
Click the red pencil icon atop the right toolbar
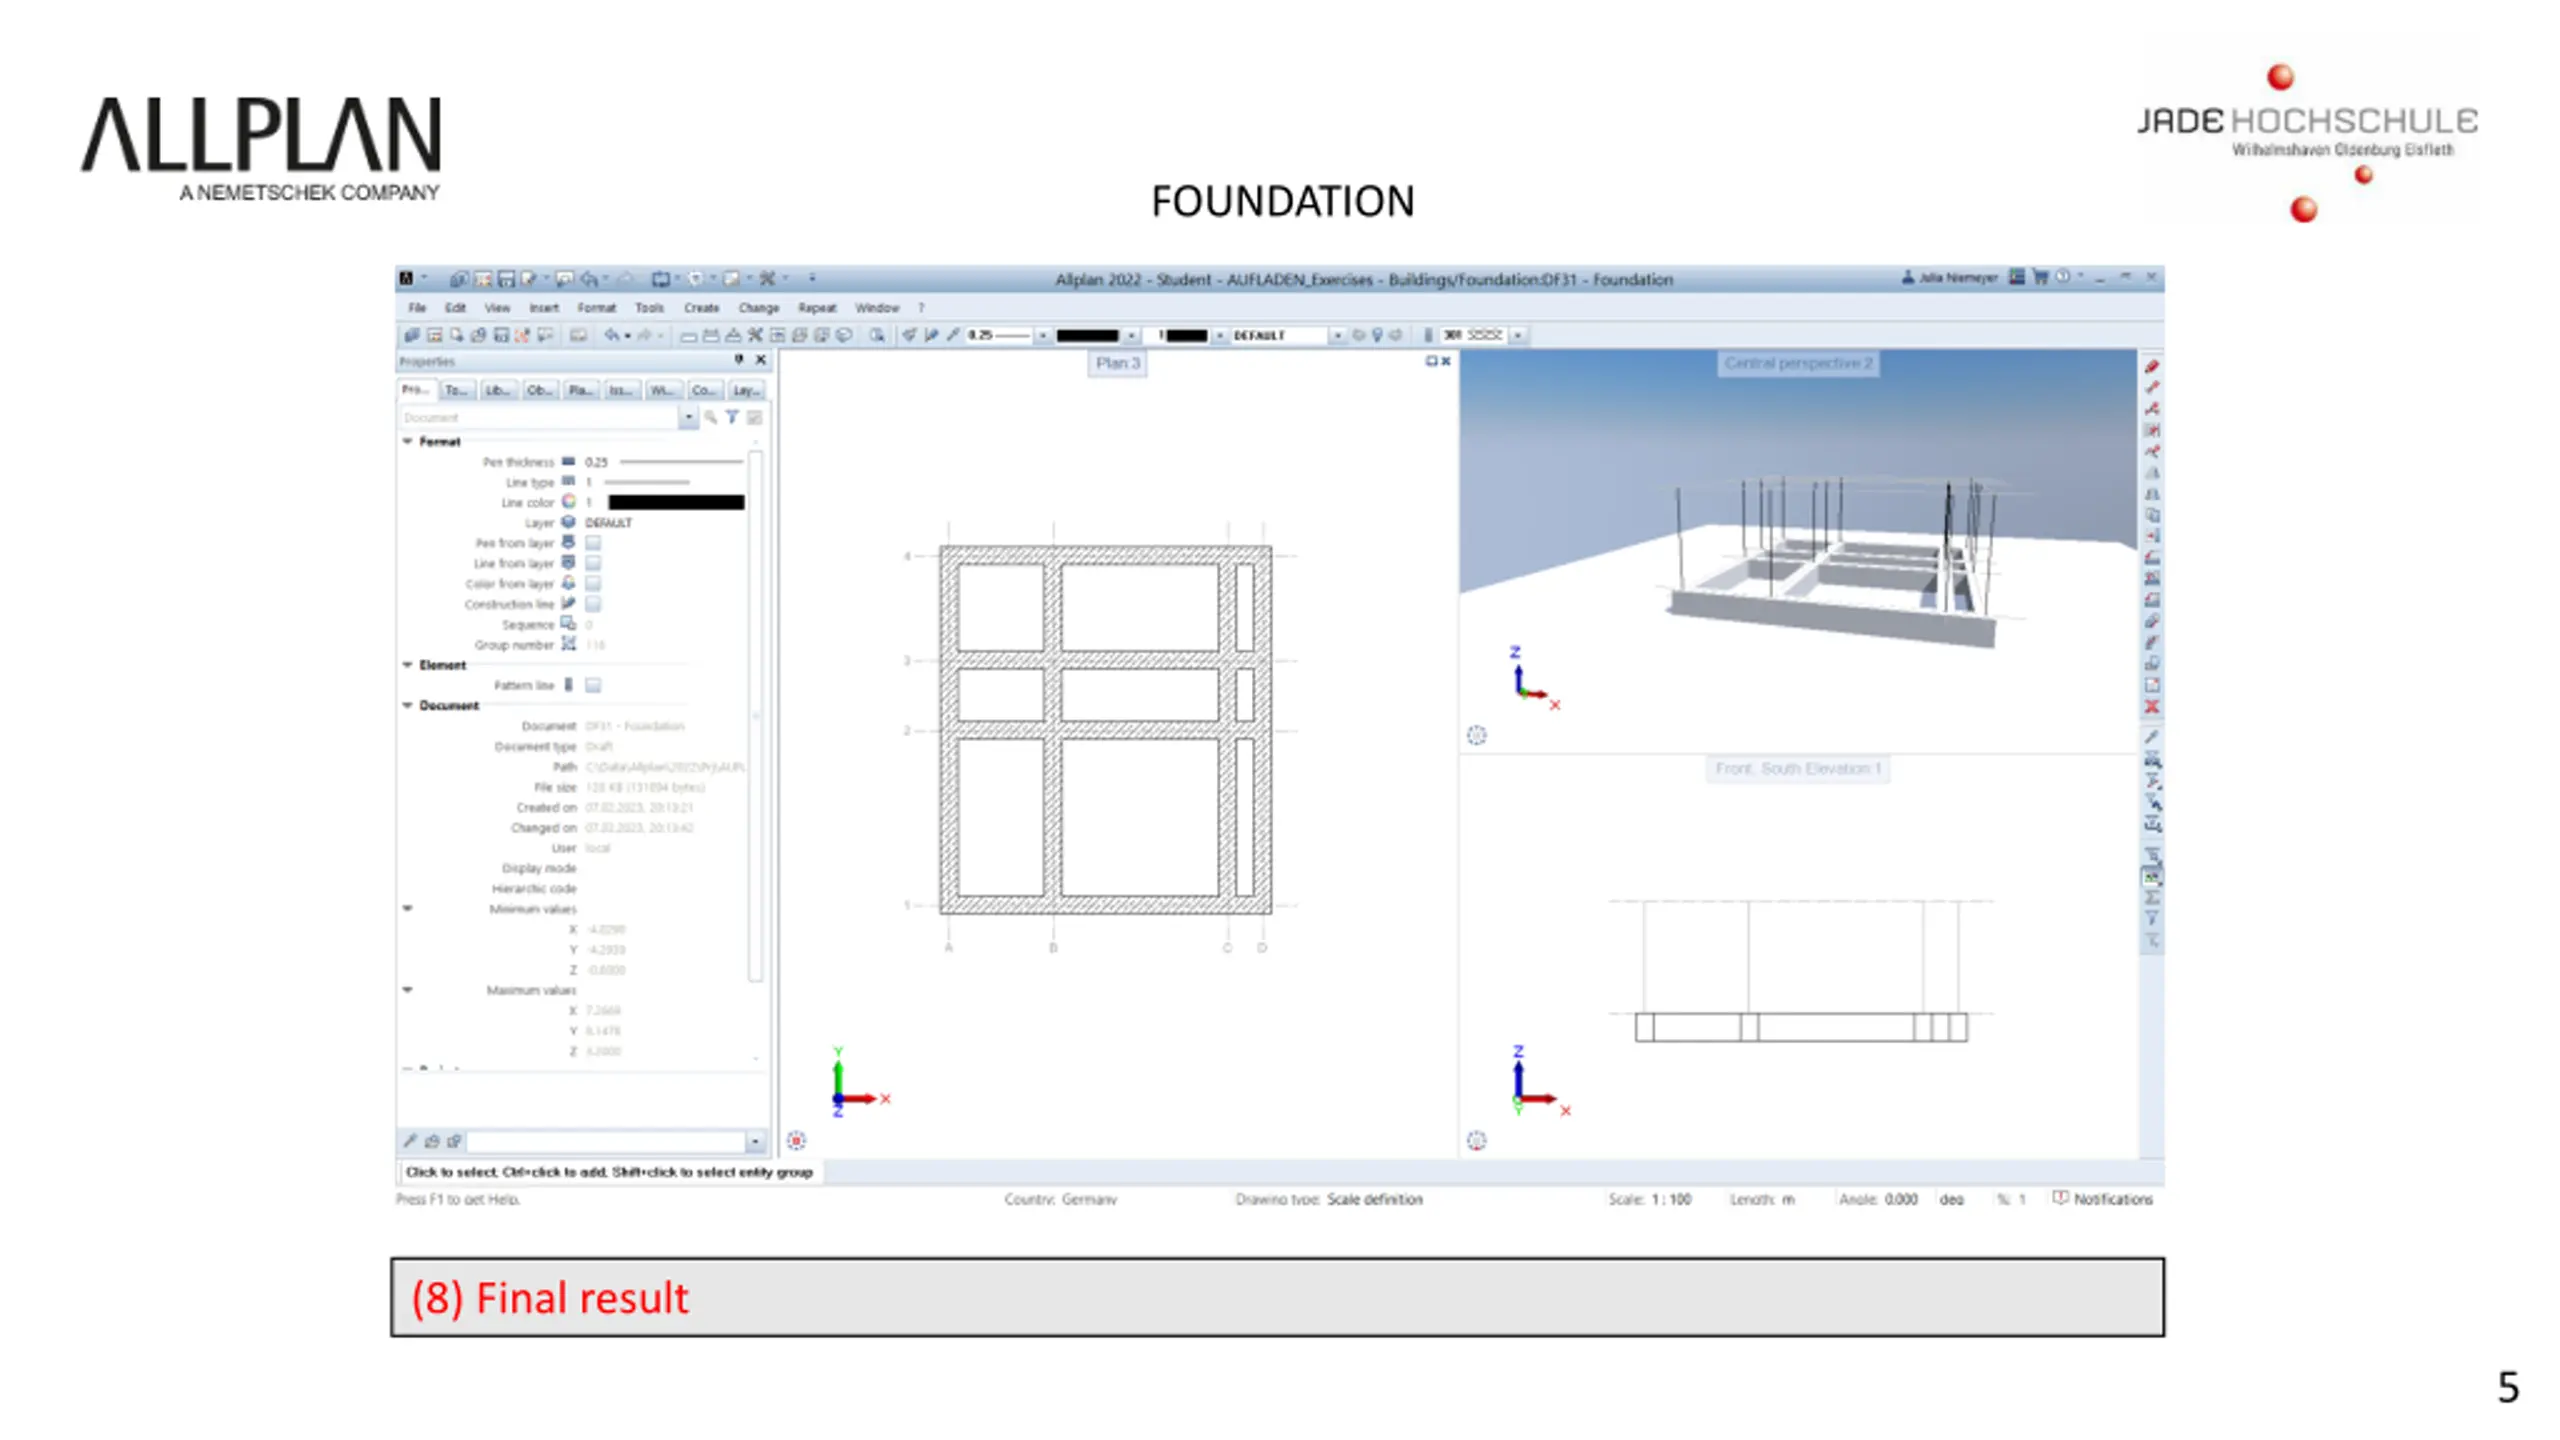(2152, 367)
